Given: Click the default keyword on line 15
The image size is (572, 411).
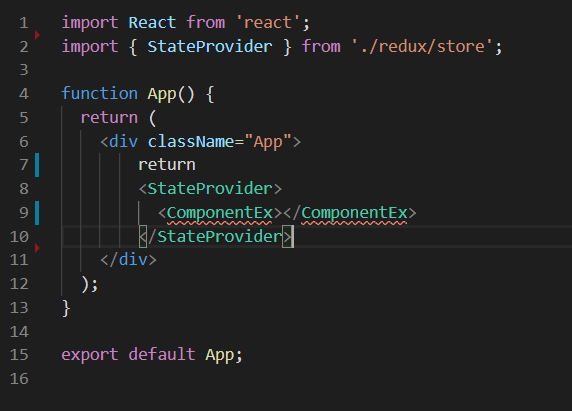Looking at the screenshot, I should pyautogui.click(x=162, y=354).
